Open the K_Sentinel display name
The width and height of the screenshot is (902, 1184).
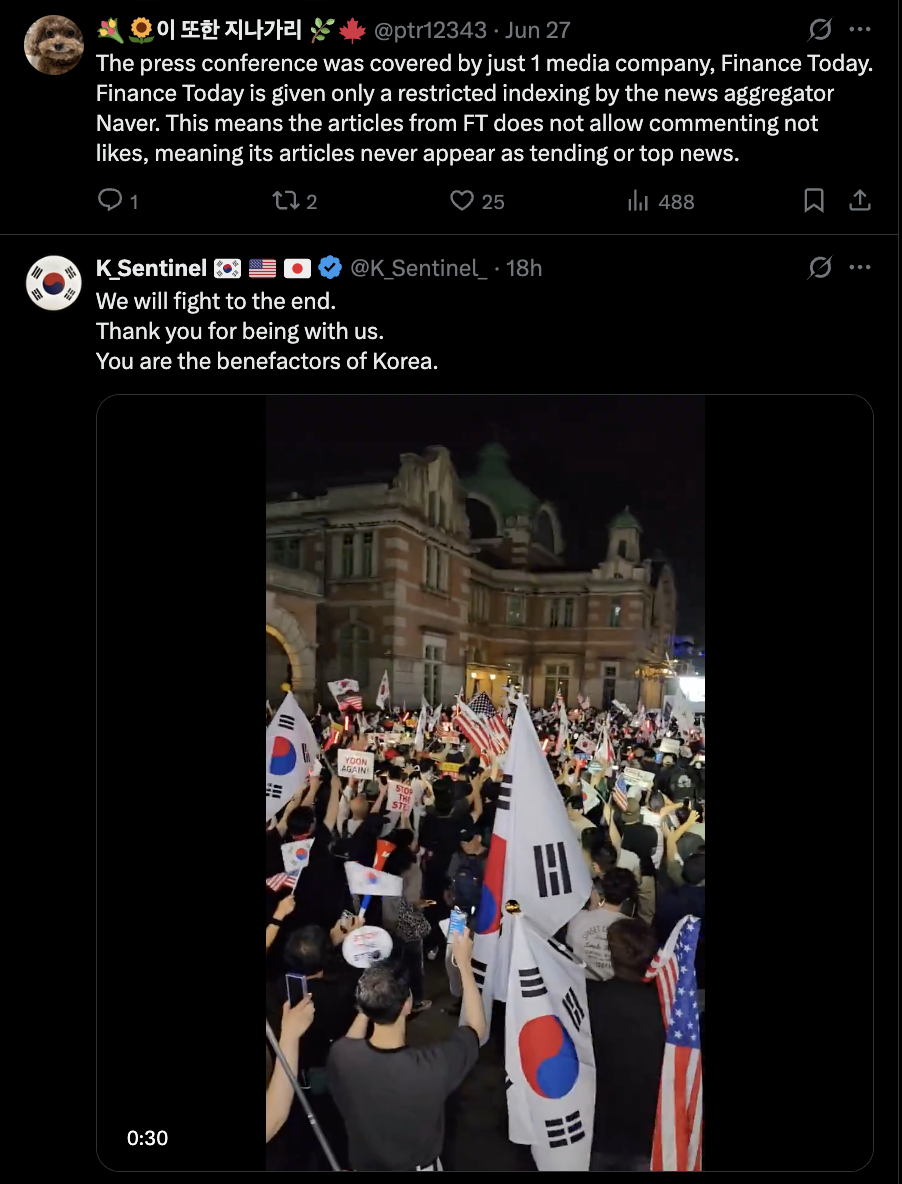click(151, 268)
